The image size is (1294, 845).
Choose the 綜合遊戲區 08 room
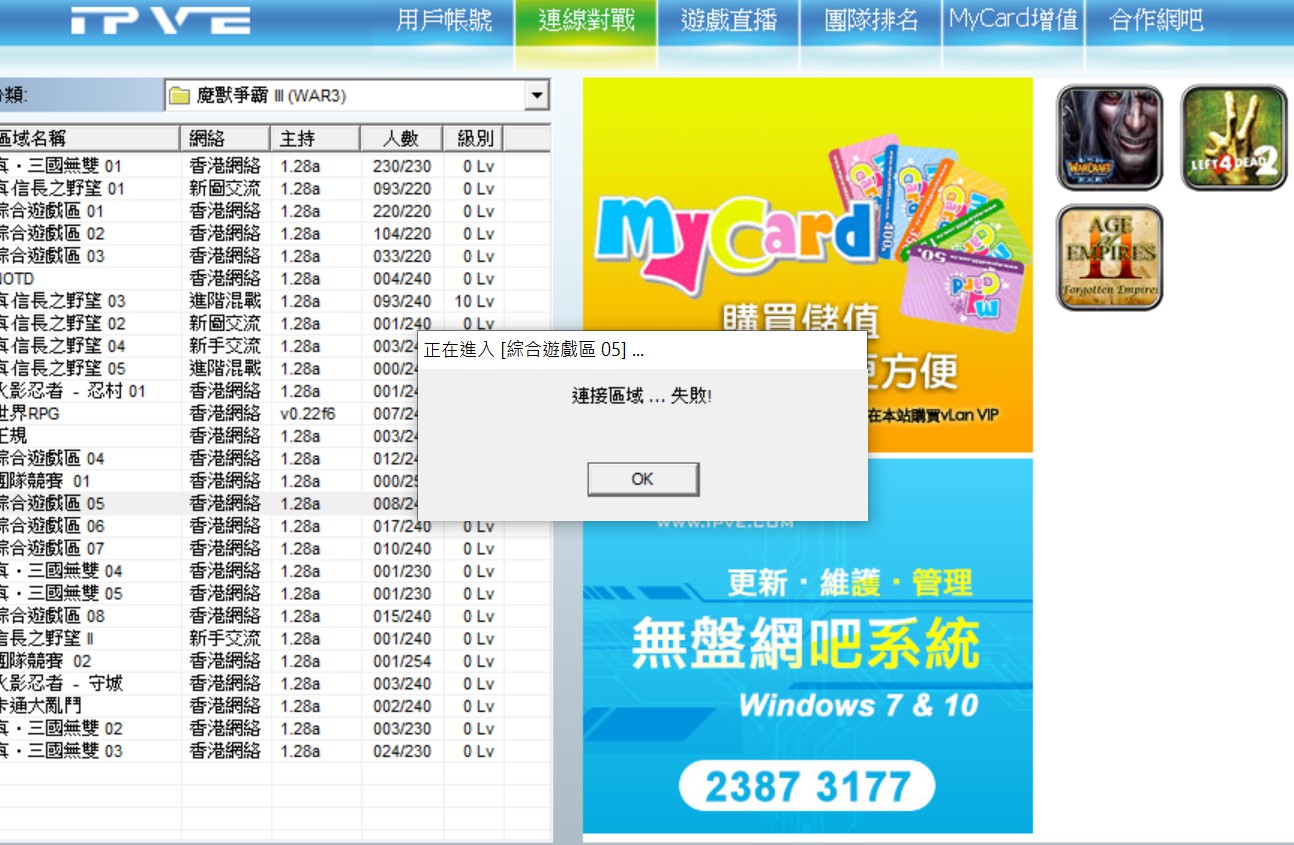[275, 616]
